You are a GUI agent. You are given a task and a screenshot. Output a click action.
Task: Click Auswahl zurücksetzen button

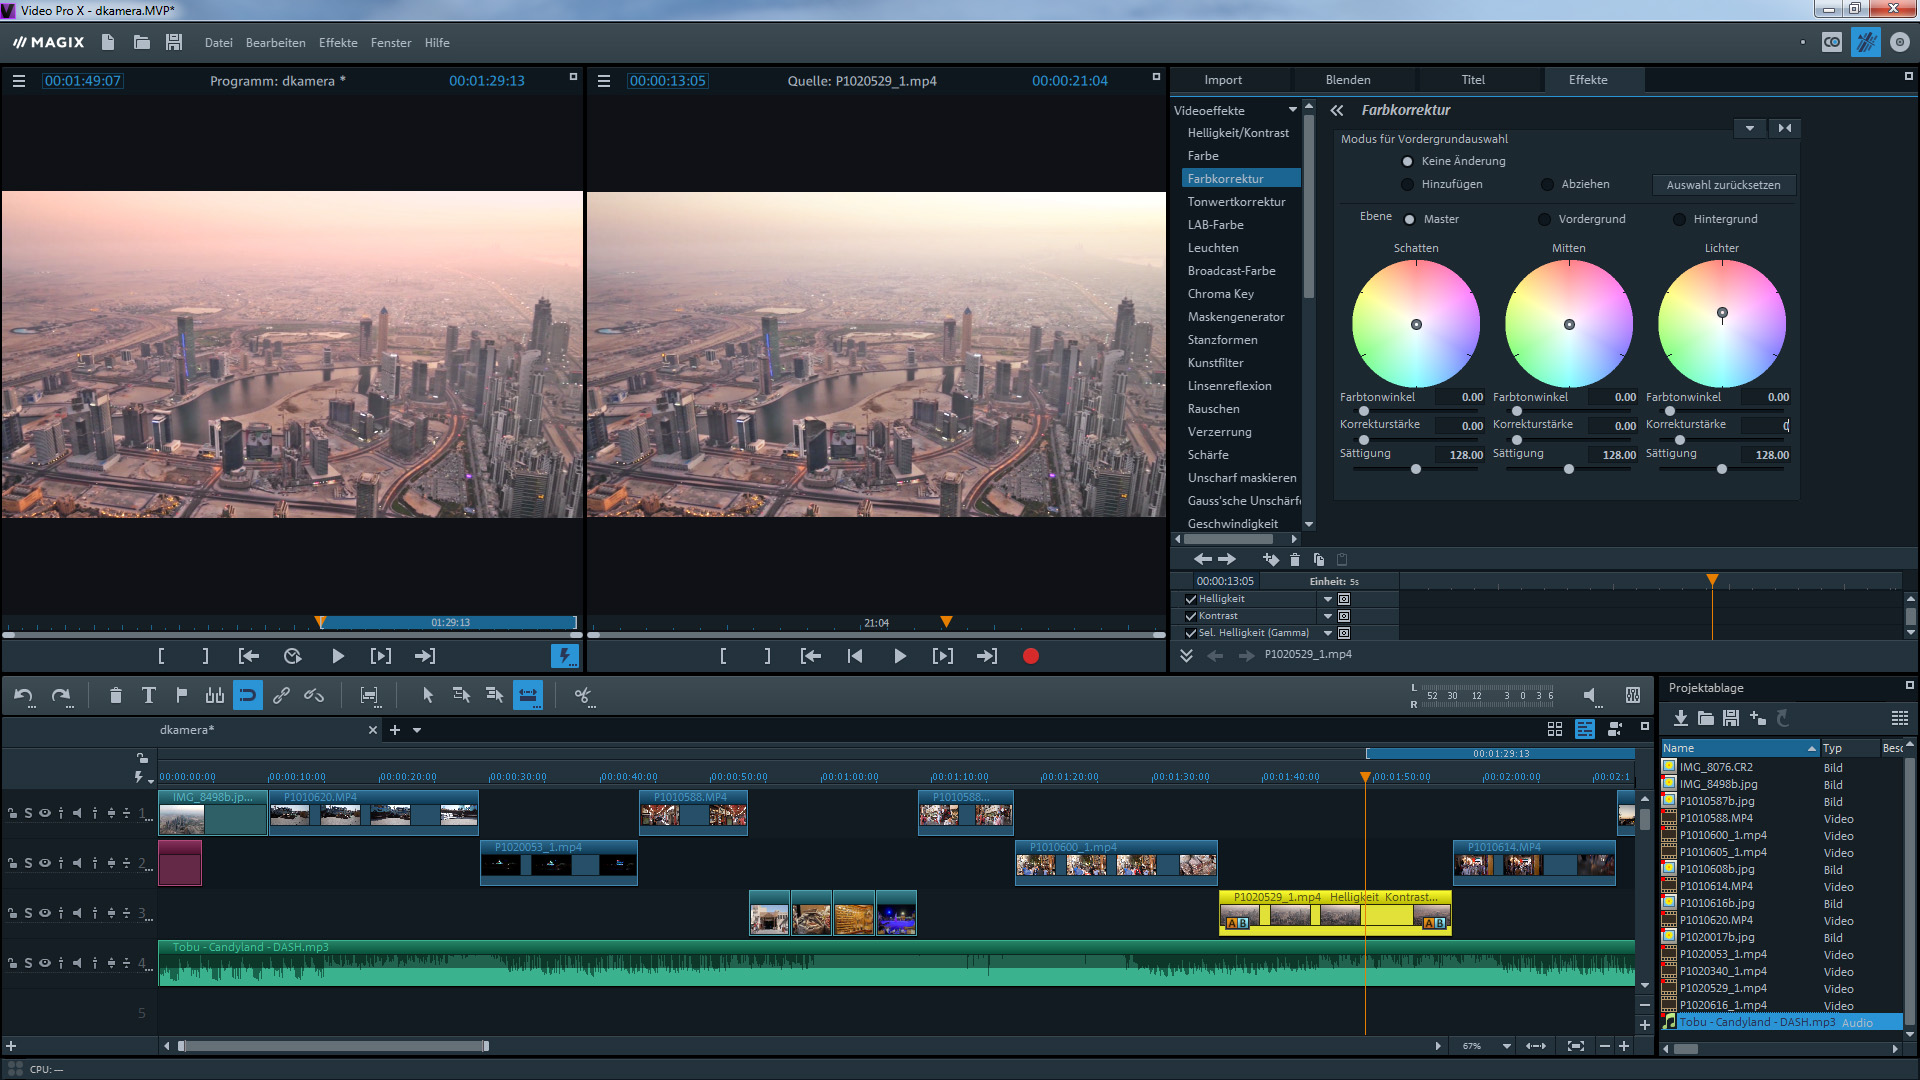coord(1723,185)
